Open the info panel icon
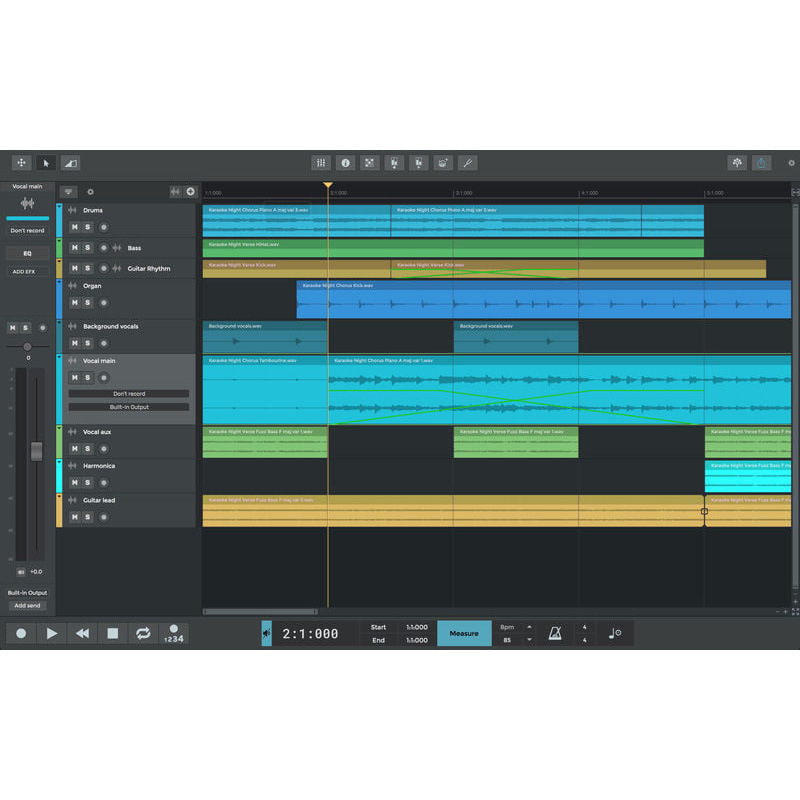This screenshot has height=800, width=800. pyautogui.click(x=345, y=163)
